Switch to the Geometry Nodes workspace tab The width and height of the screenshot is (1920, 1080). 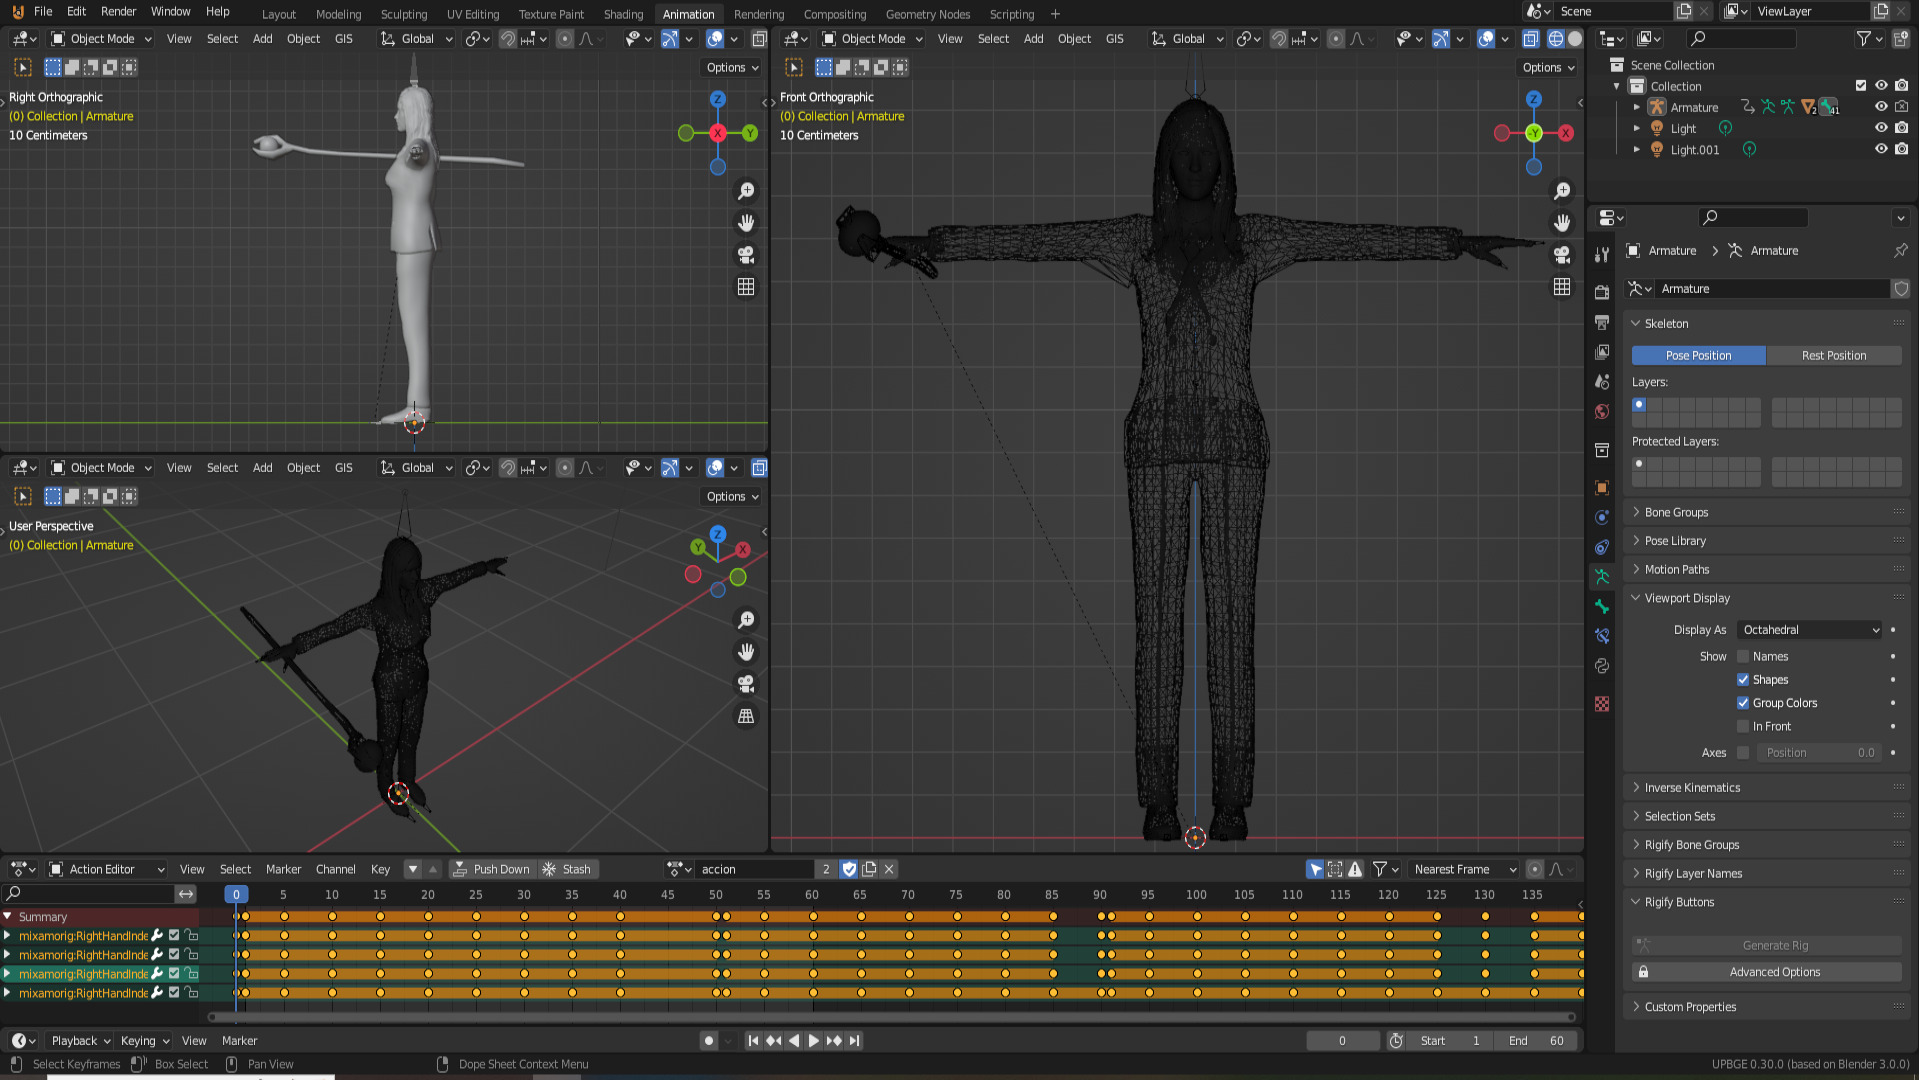pos(928,14)
